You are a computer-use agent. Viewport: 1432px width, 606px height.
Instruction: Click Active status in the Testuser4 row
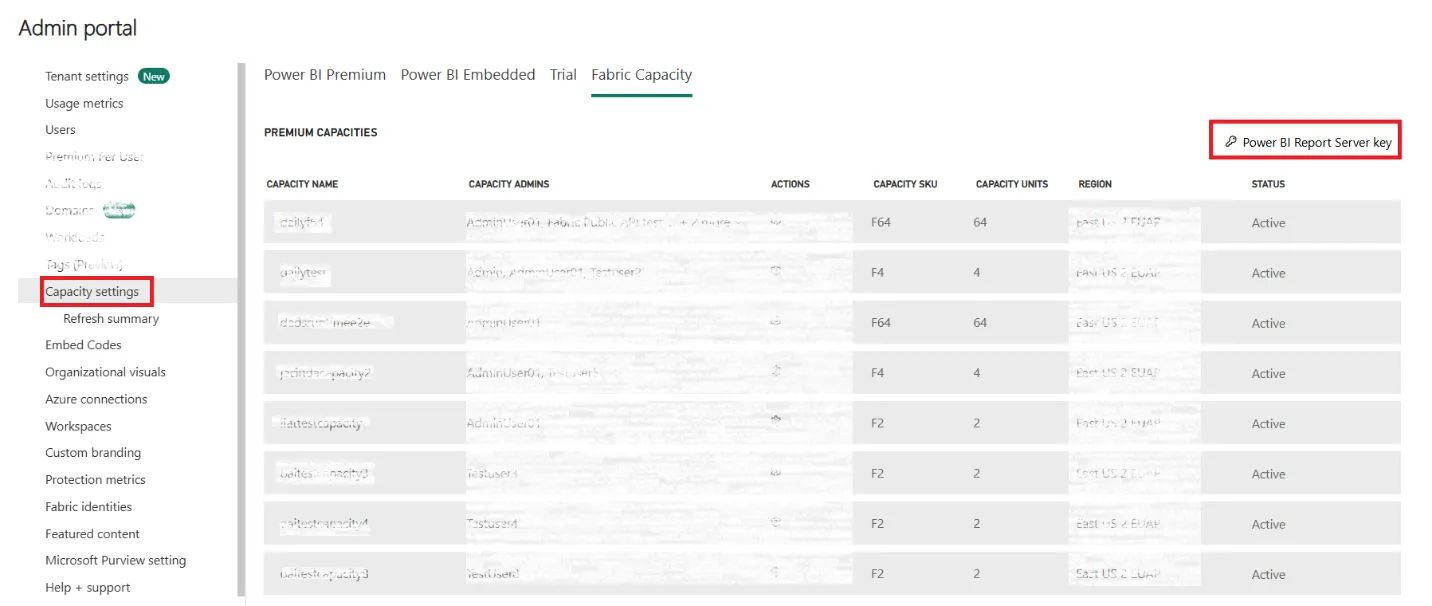tap(1268, 524)
